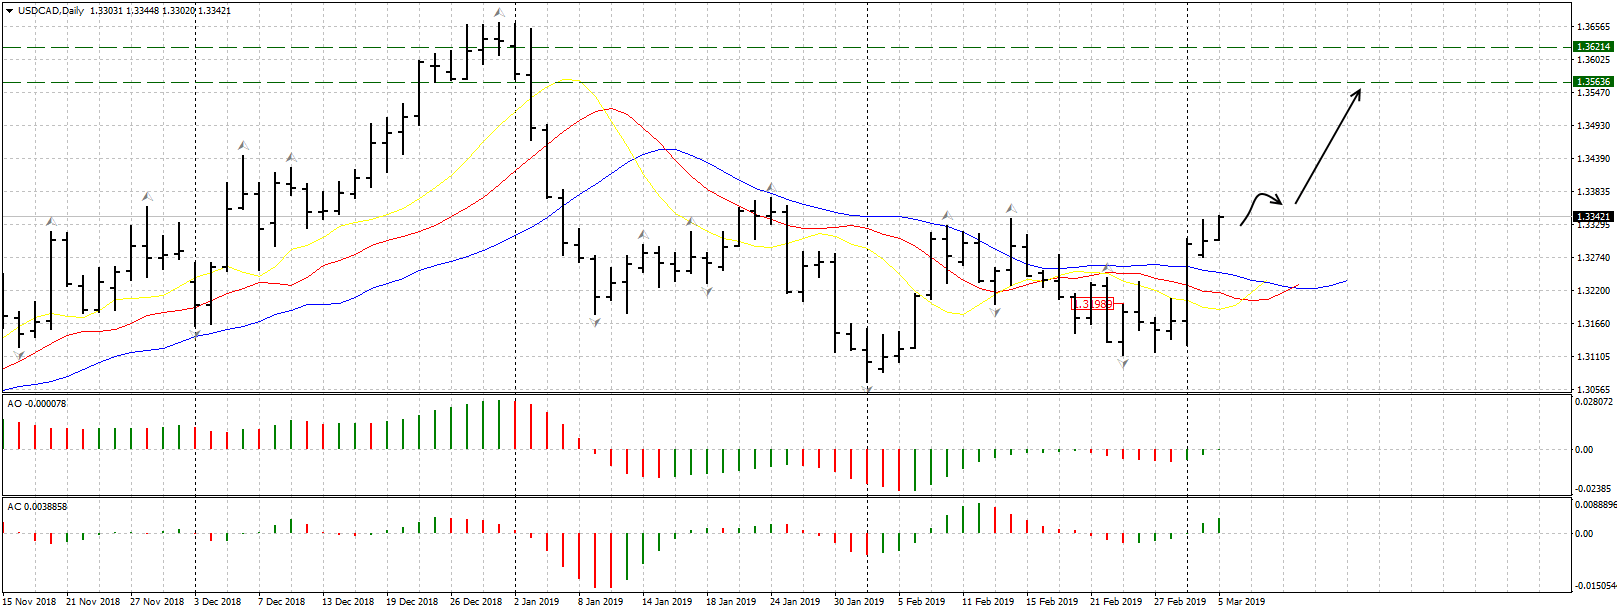Select the red 1.31988 price label
The image size is (1617, 613).
[x=1093, y=304]
